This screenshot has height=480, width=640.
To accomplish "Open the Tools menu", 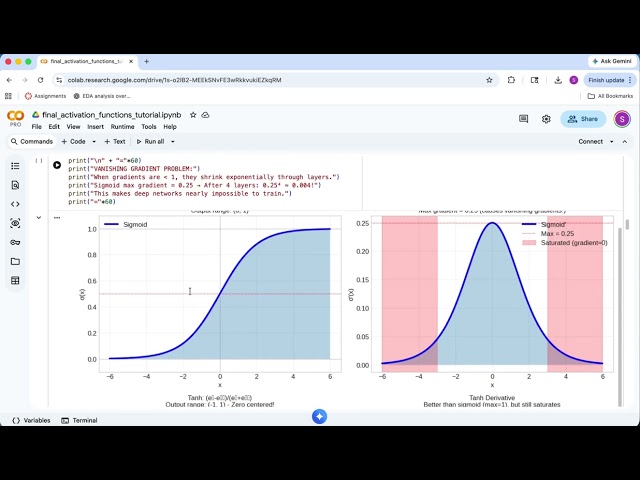I will coord(149,127).
